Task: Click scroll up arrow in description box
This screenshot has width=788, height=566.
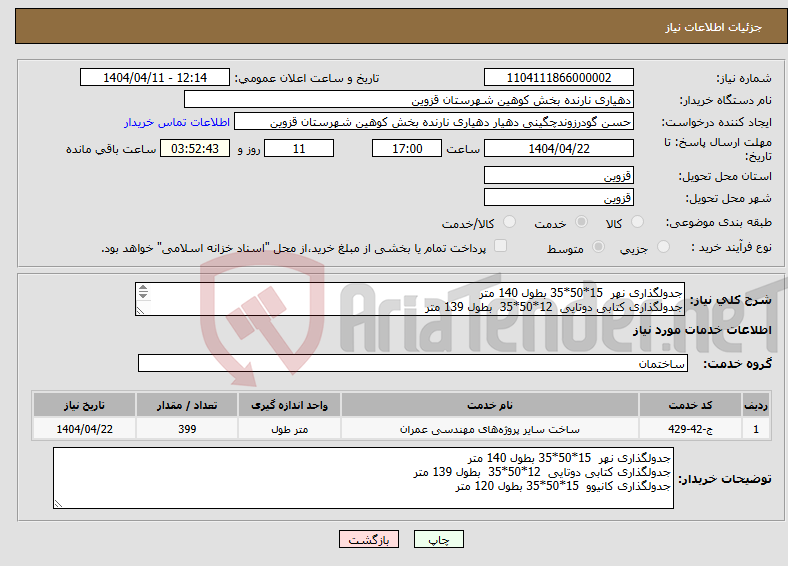Action: (143, 288)
